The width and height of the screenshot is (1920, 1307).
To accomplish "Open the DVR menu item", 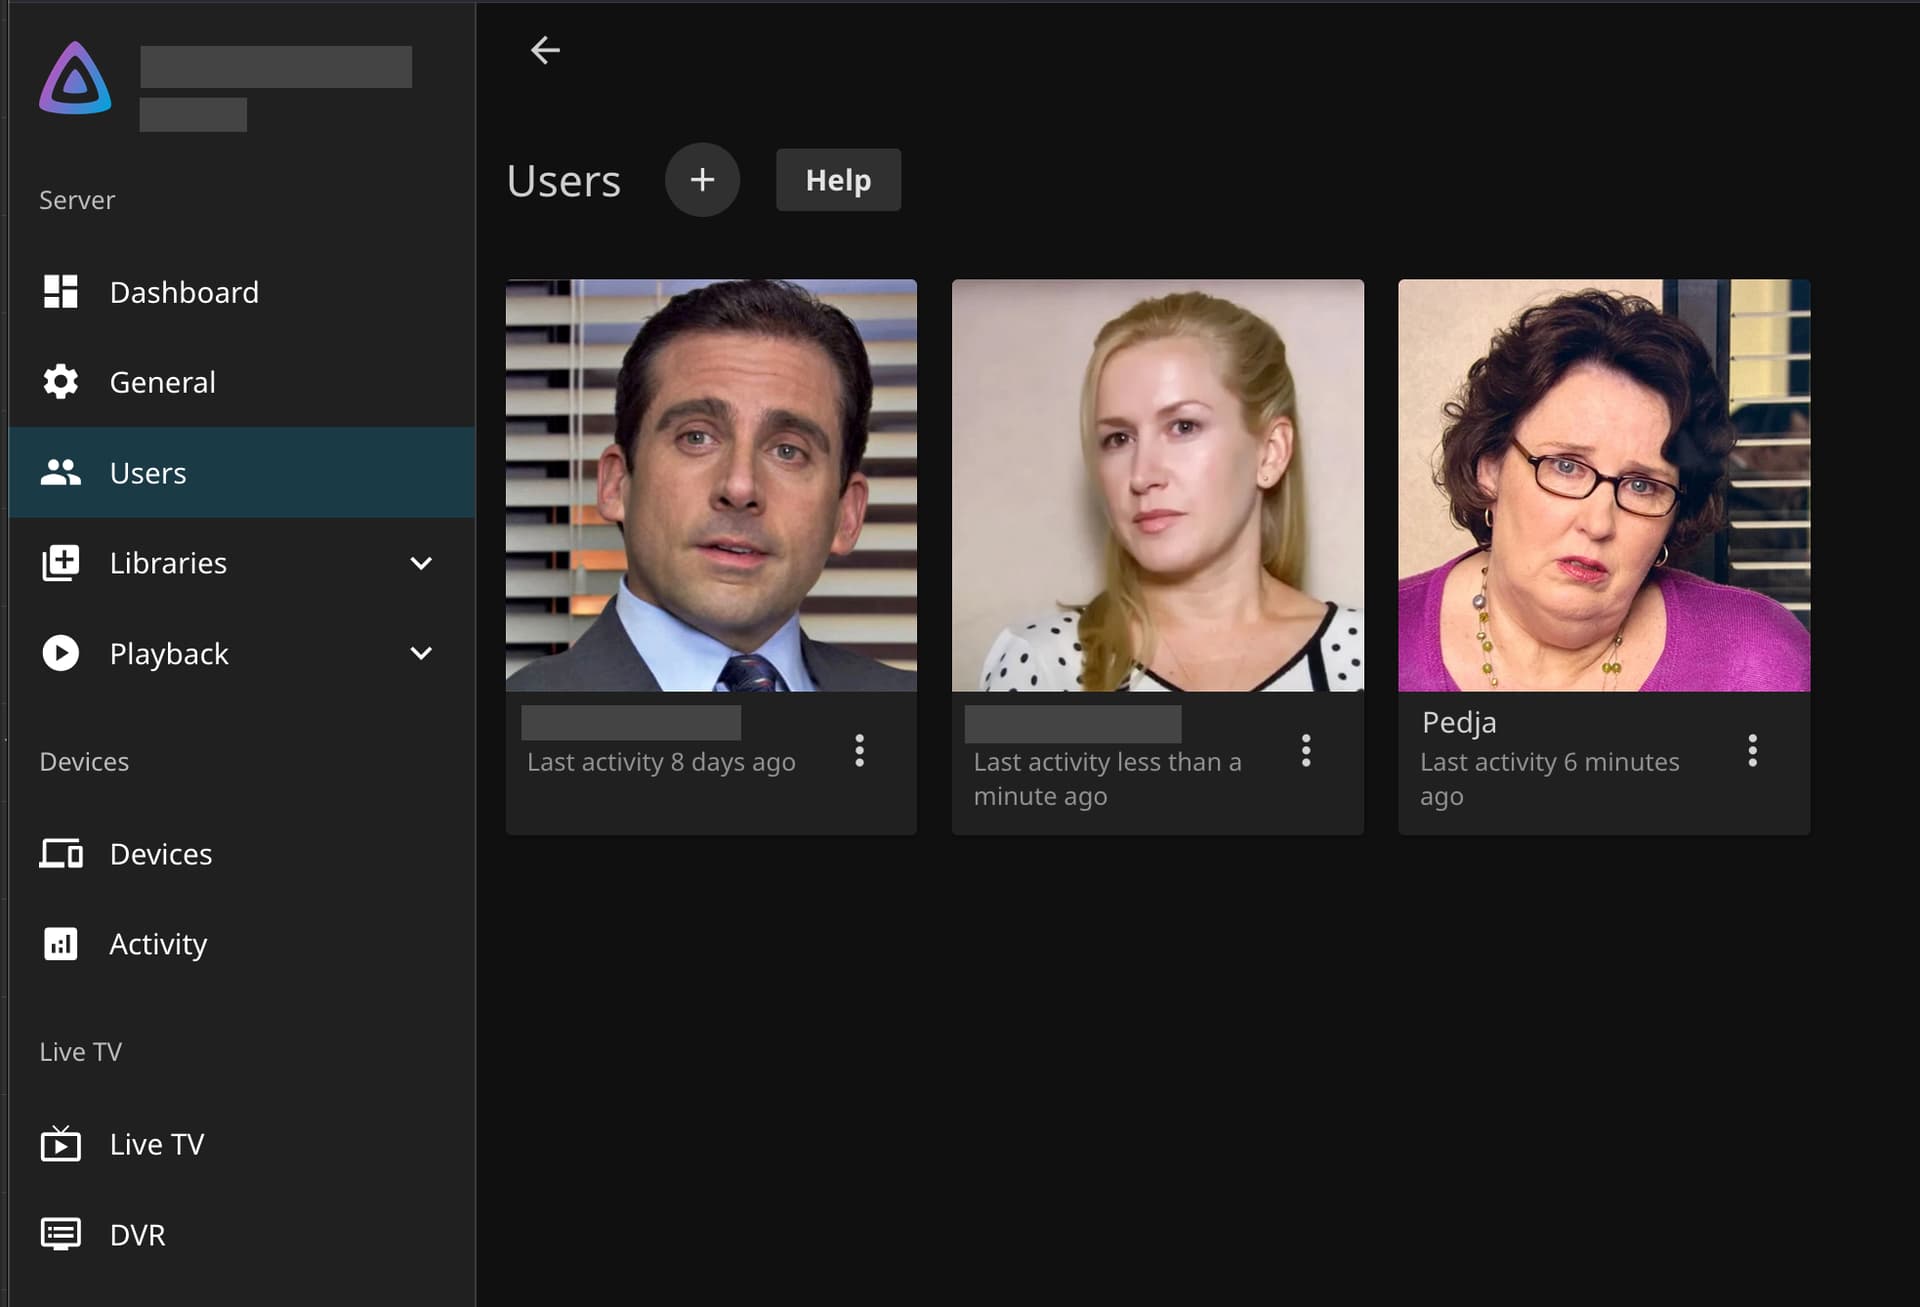I will pyautogui.click(x=137, y=1234).
